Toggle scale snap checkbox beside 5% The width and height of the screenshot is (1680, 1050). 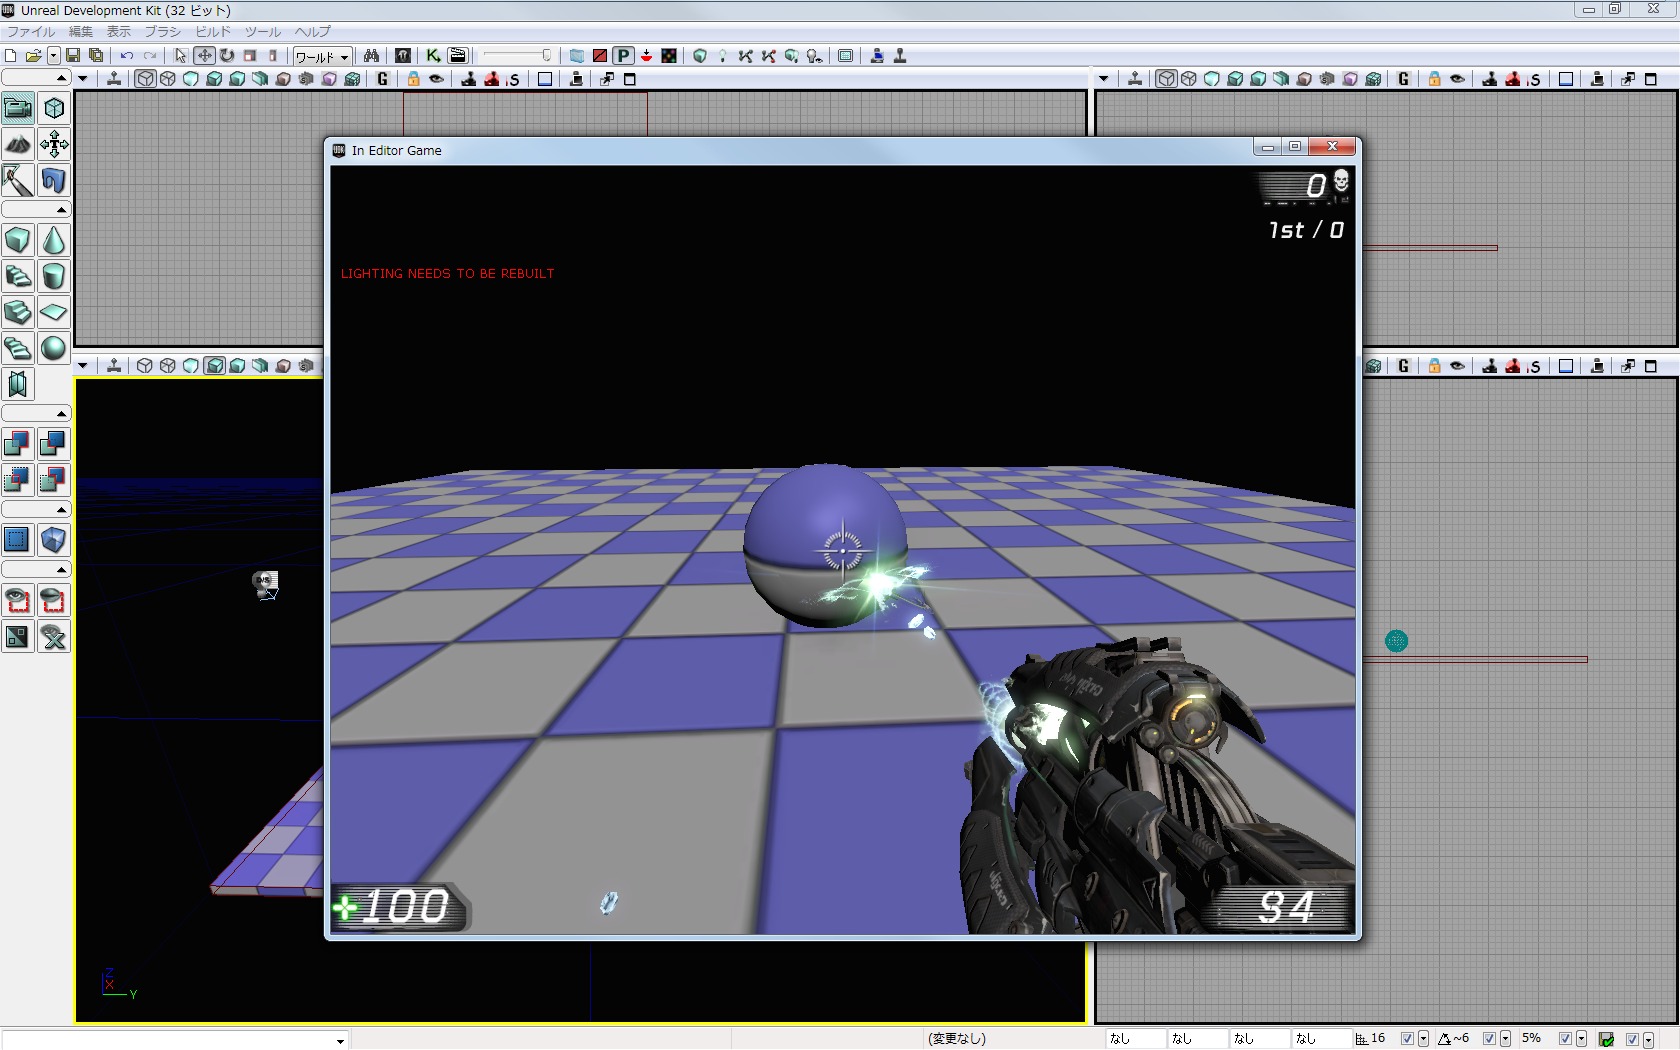click(1565, 1039)
